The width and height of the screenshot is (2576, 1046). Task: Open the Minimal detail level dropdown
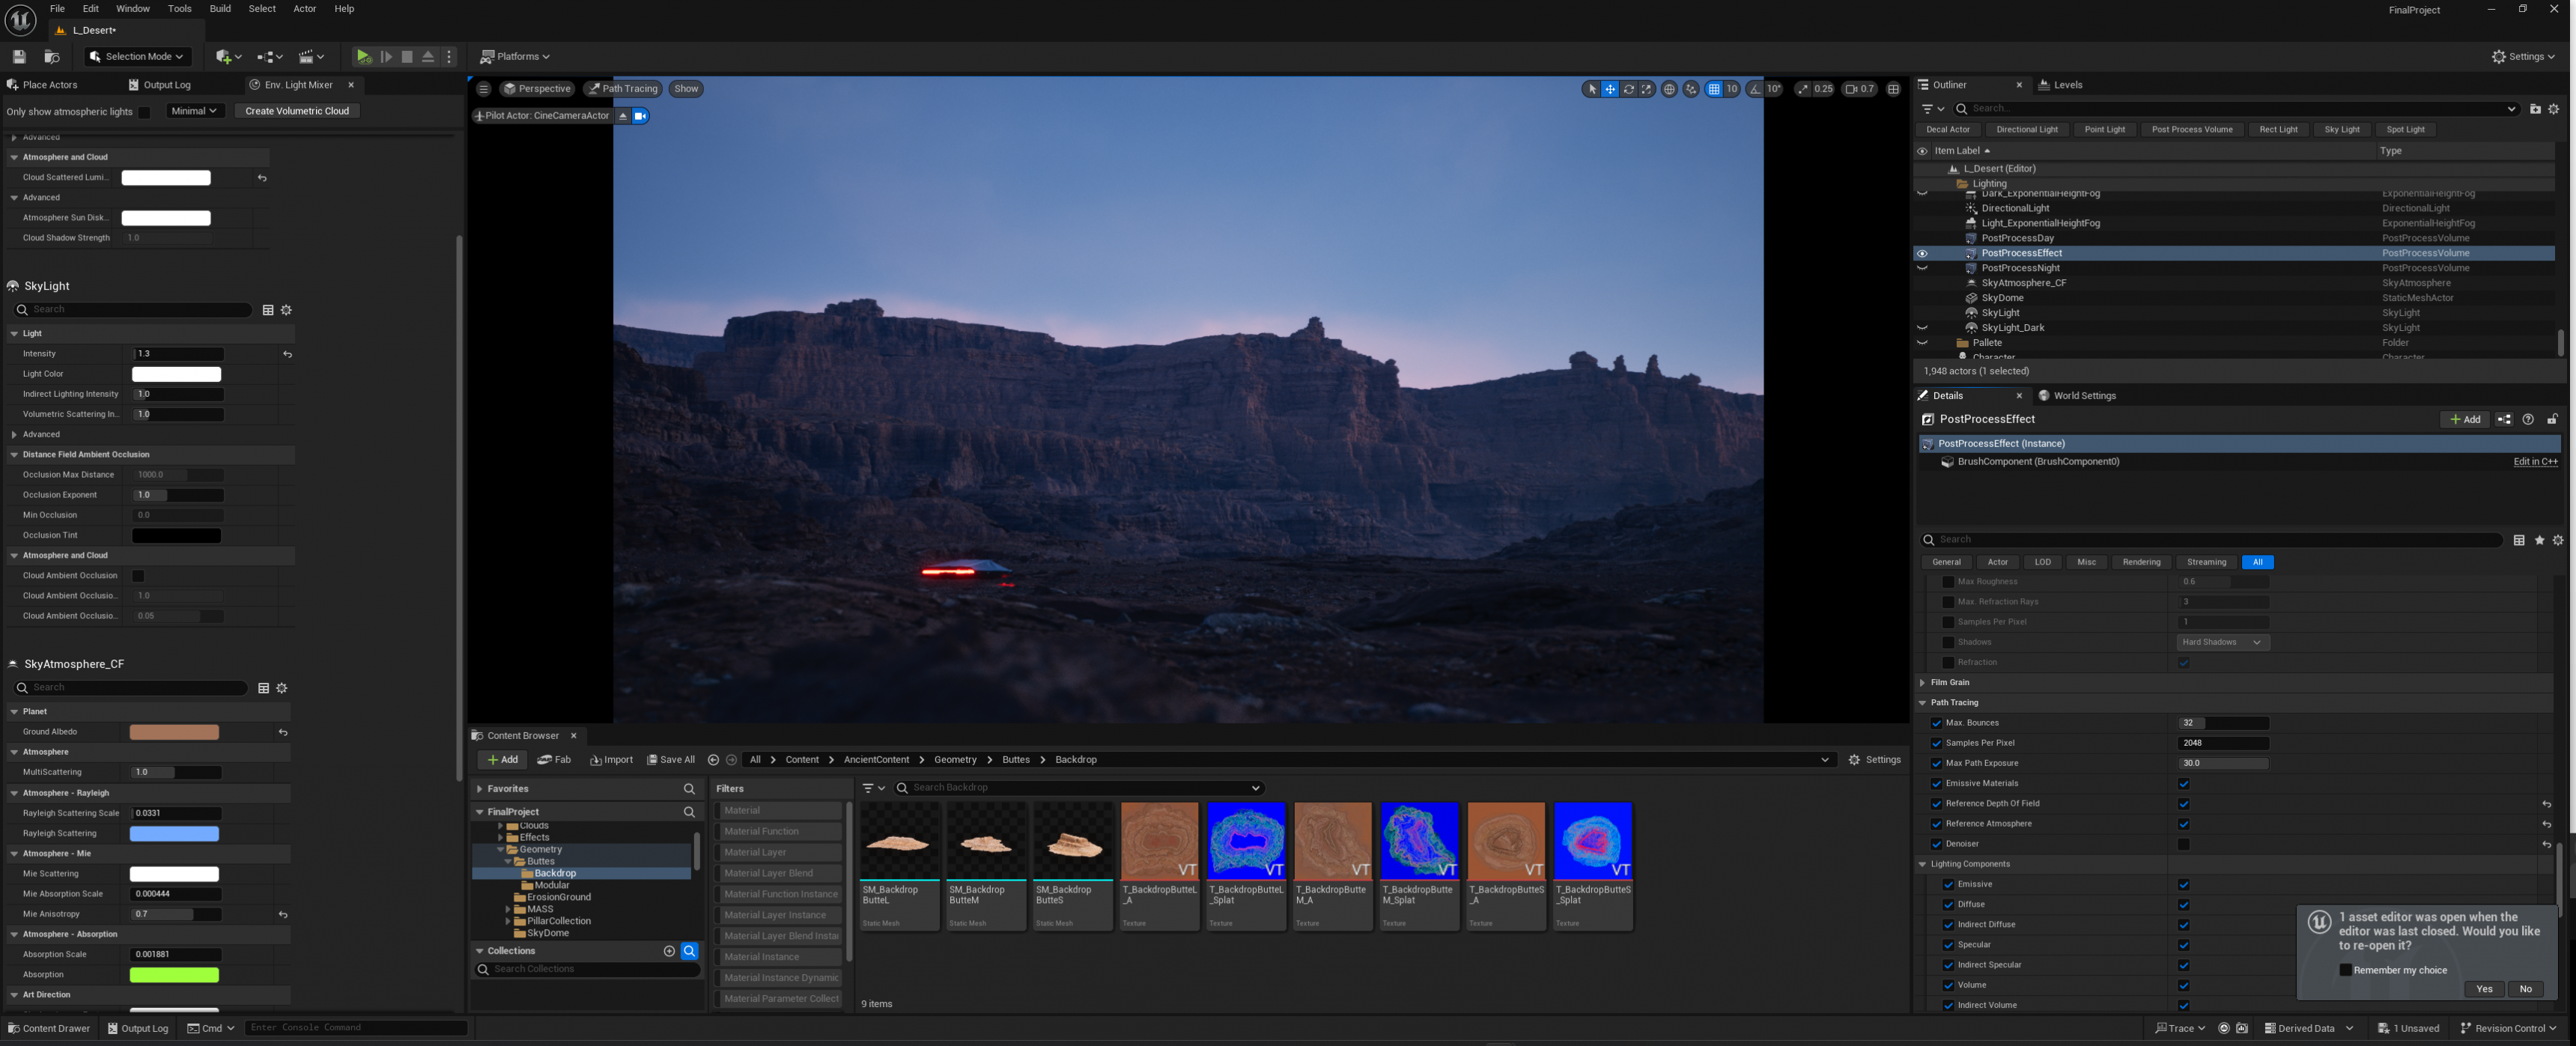point(195,111)
